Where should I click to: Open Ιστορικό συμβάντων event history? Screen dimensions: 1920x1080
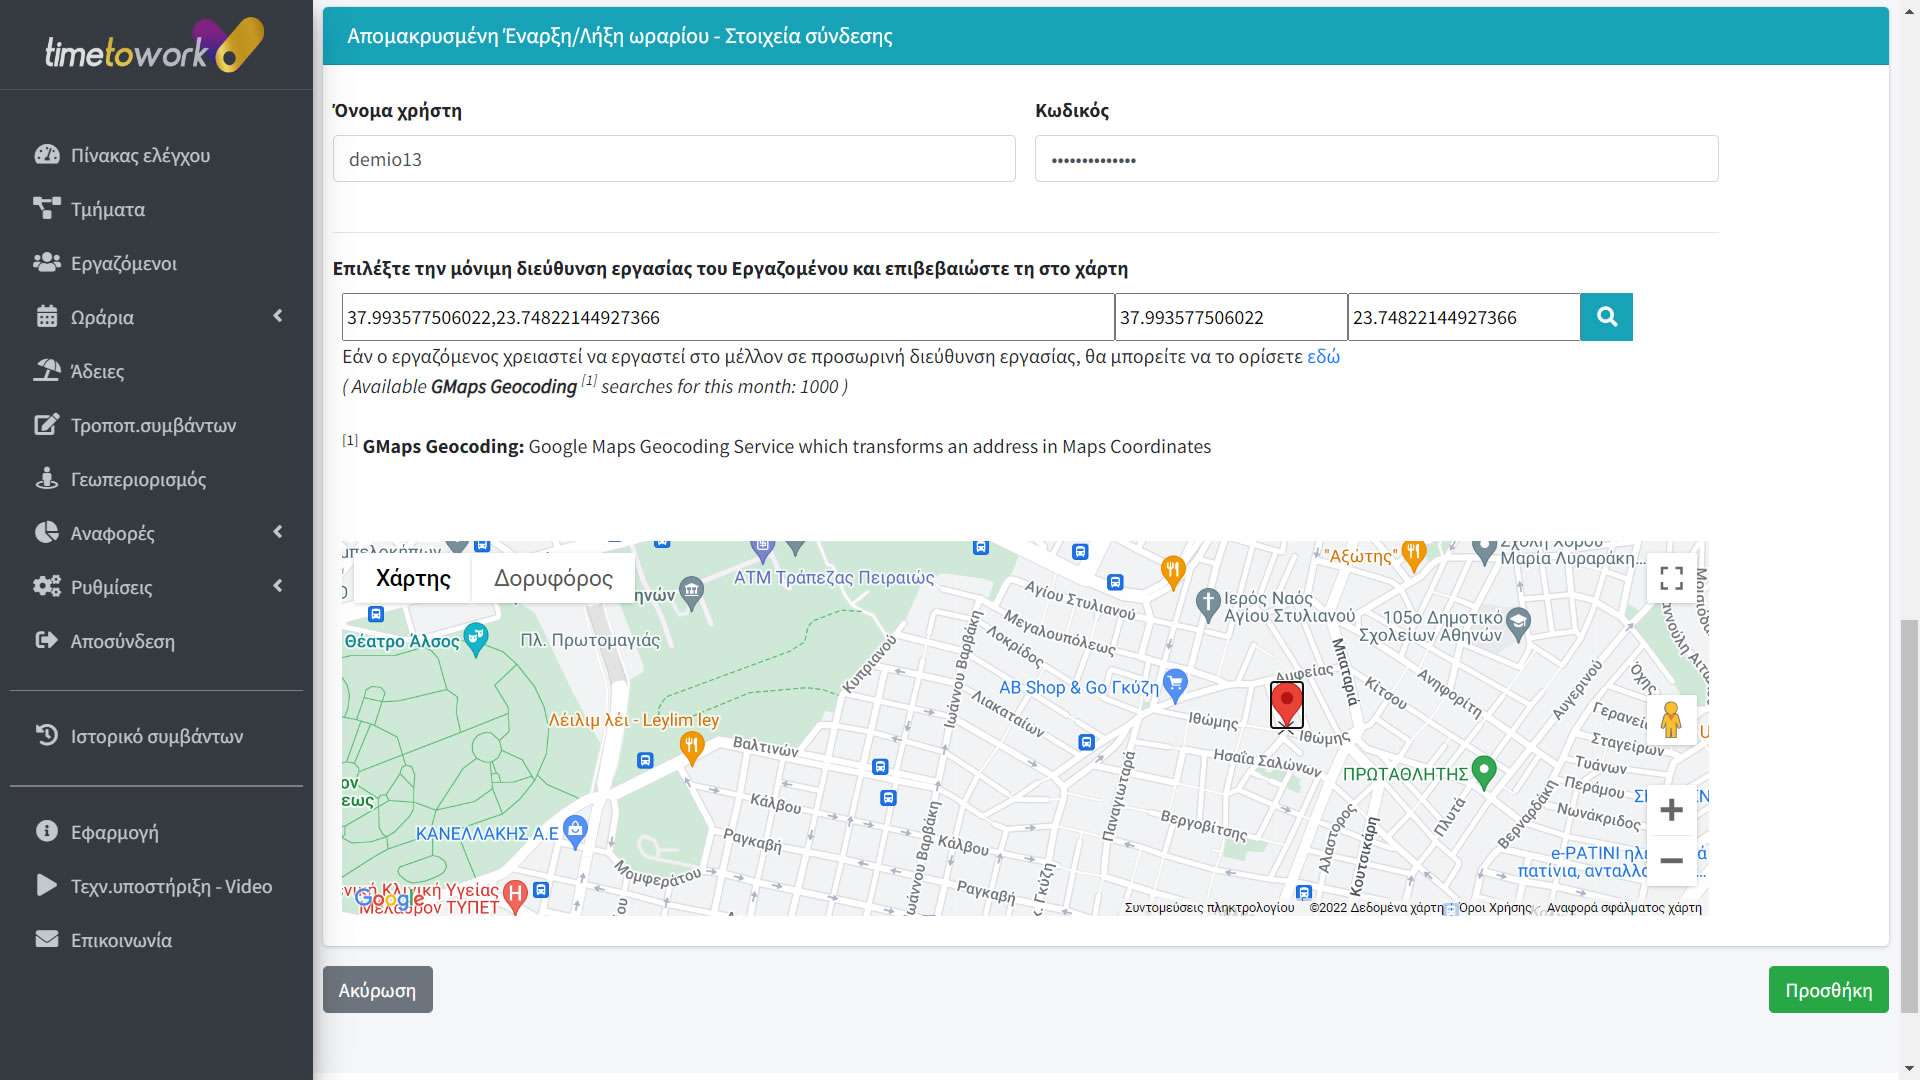[156, 736]
